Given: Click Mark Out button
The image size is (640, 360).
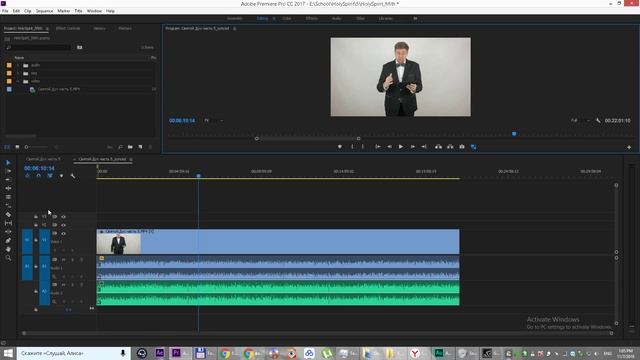Looking at the screenshot, I should point(363,147).
